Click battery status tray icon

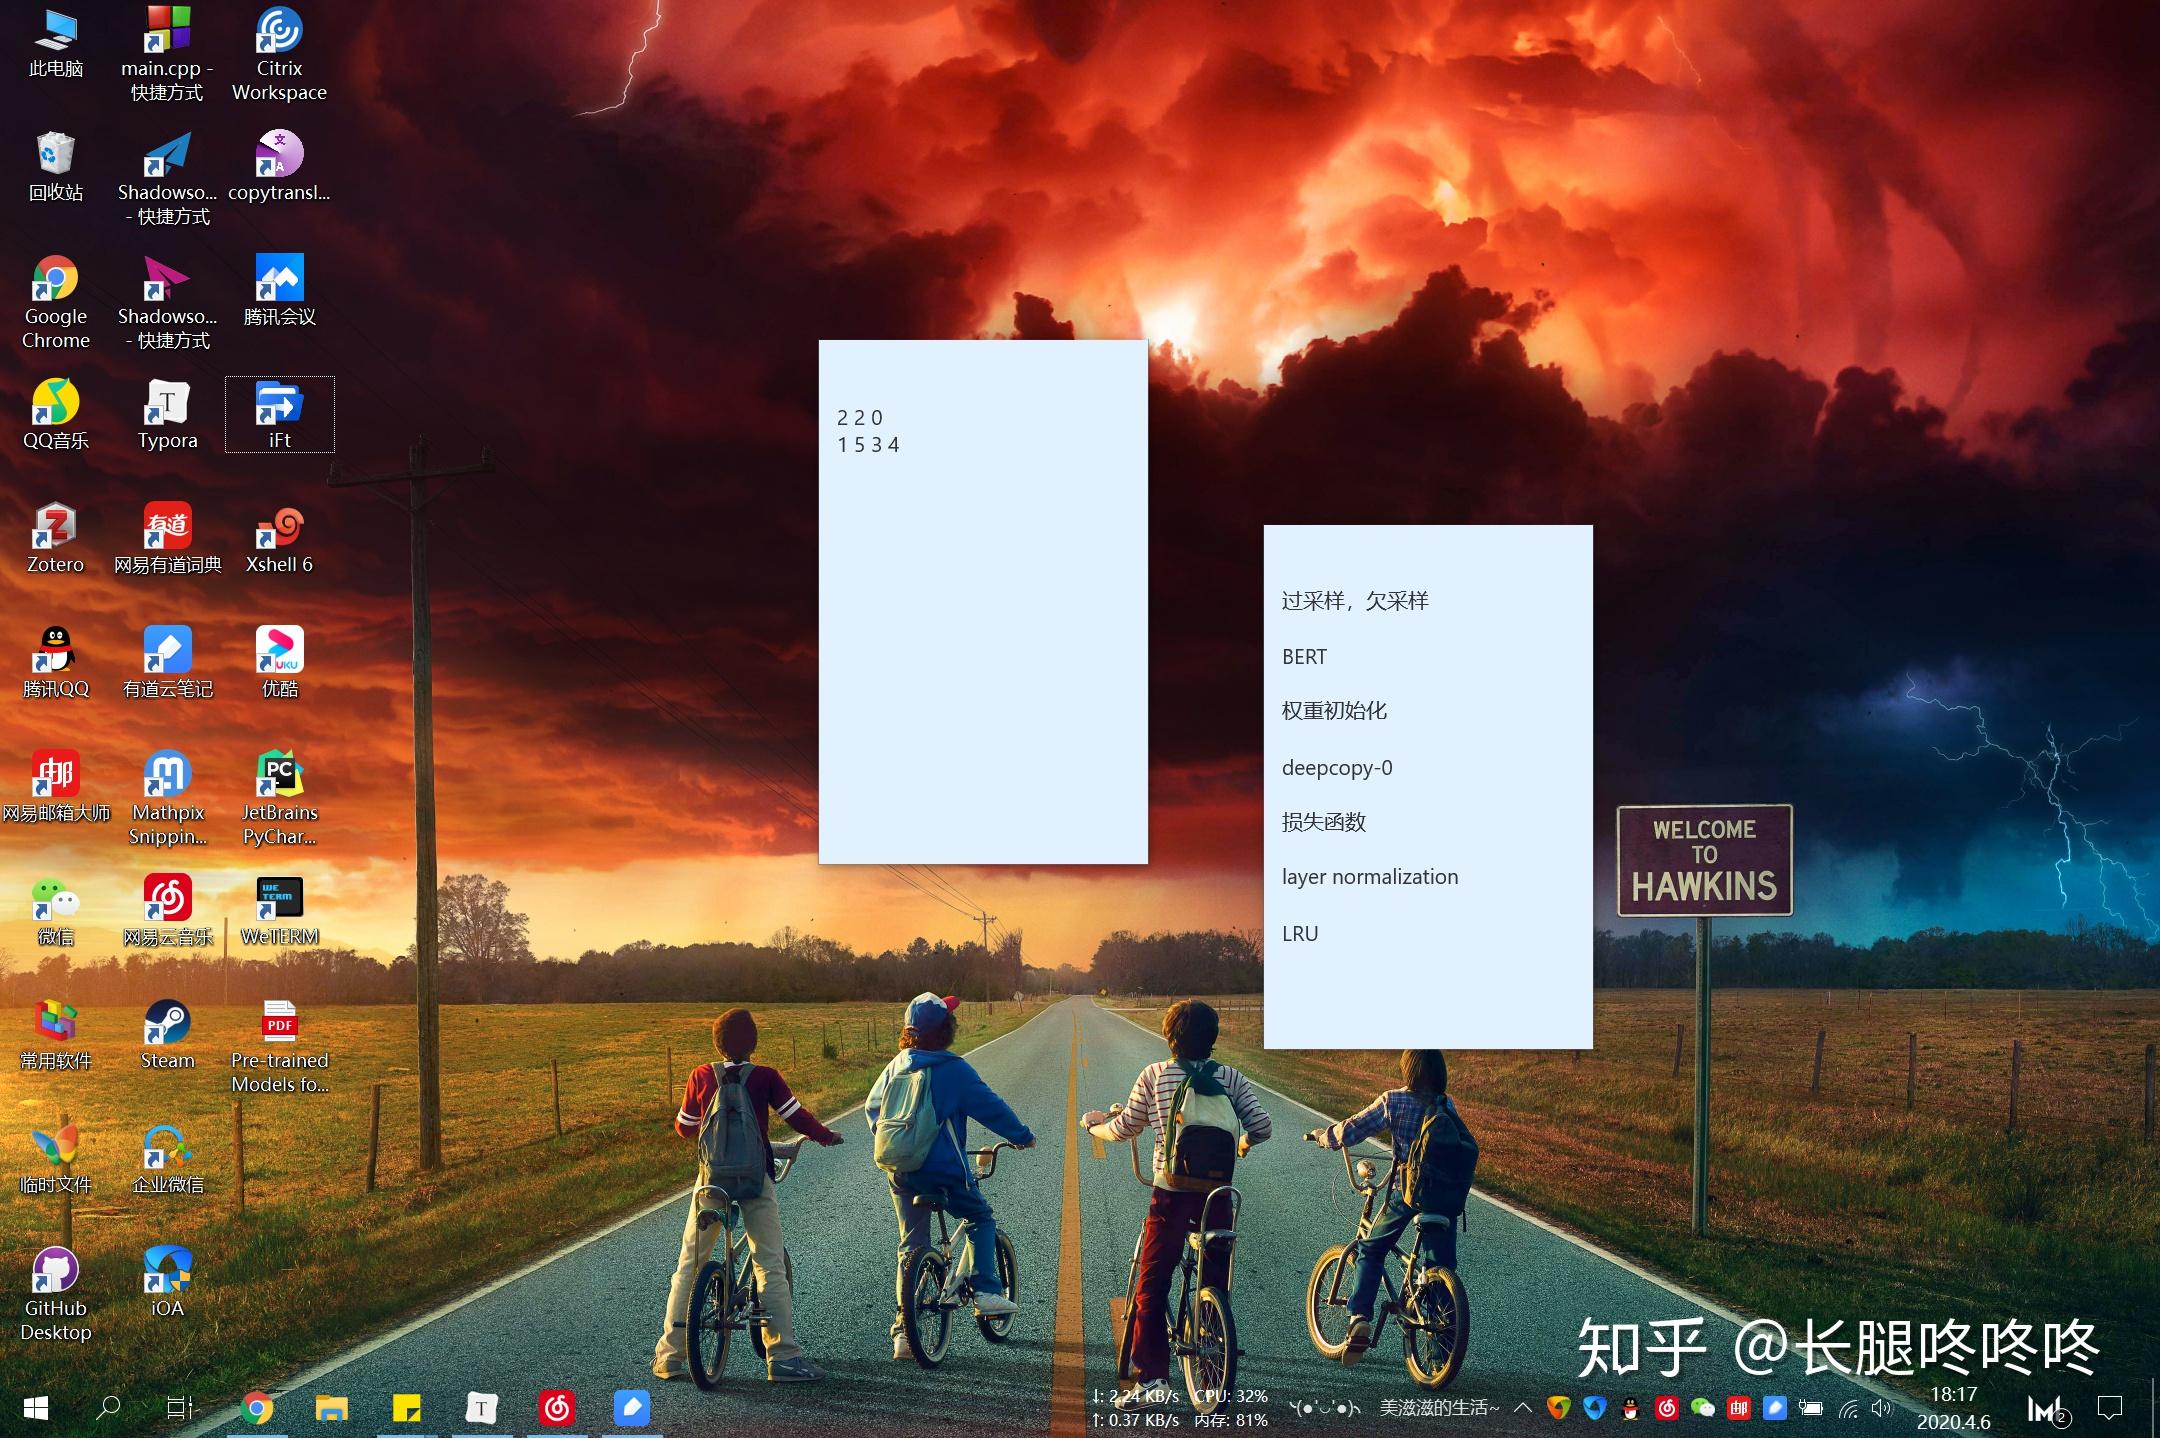point(1811,1408)
